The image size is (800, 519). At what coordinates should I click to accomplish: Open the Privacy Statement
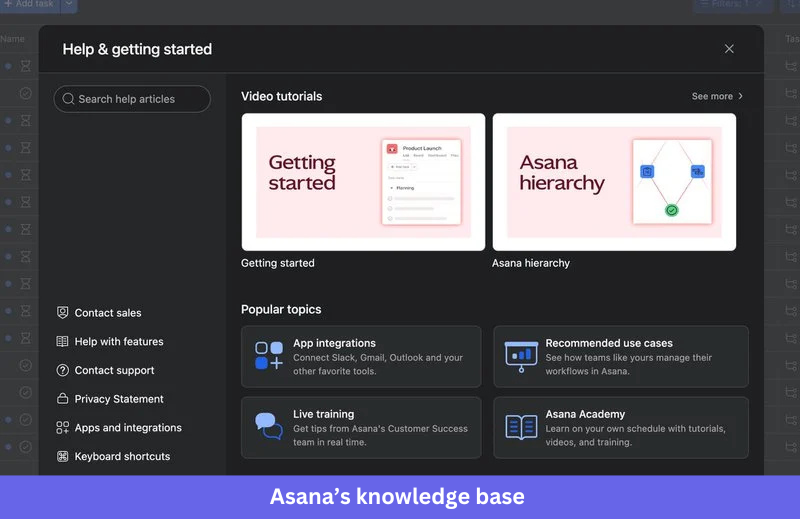110,399
